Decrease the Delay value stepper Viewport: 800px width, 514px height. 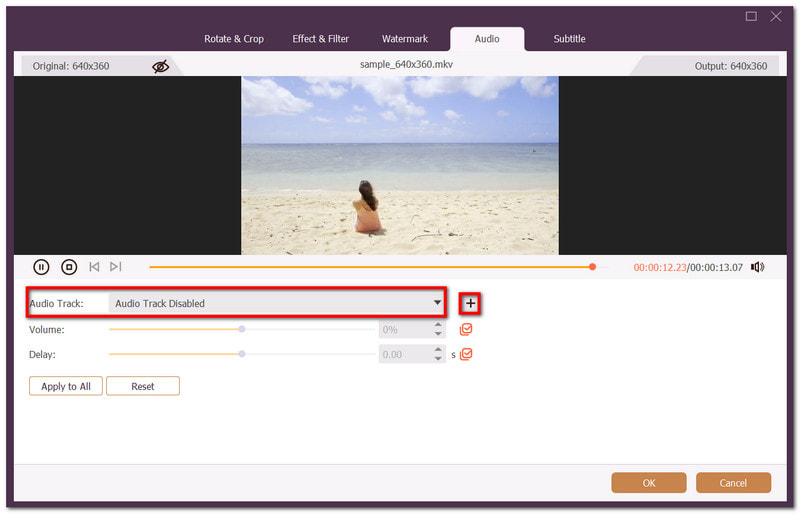pyautogui.click(x=438, y=359)
